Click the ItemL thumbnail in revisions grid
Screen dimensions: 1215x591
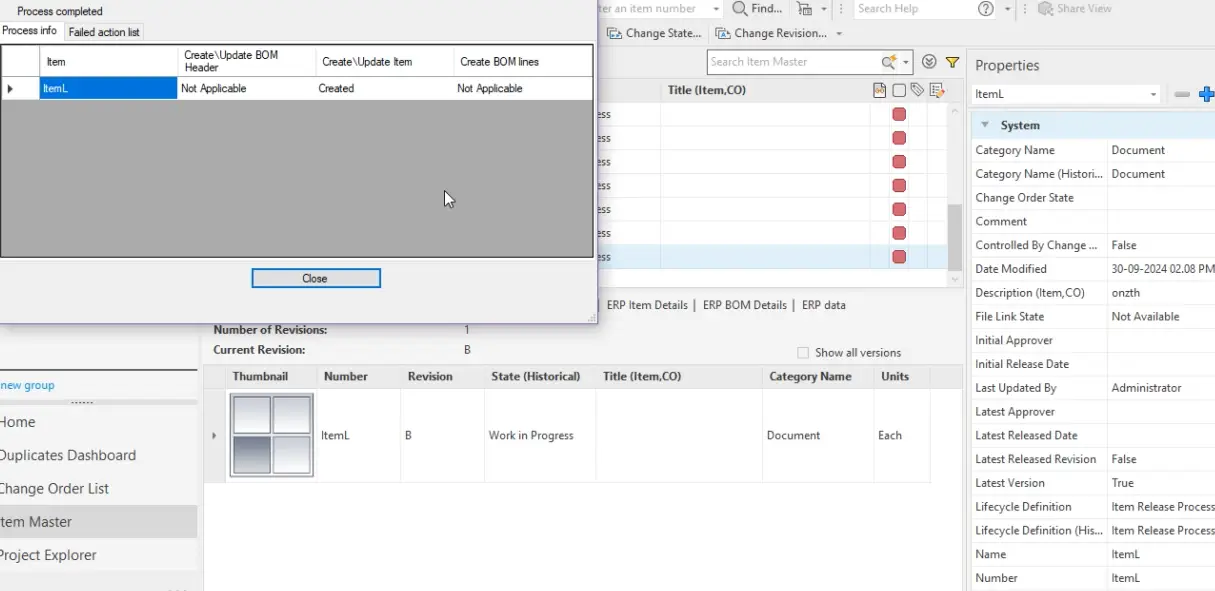point(271,435)
